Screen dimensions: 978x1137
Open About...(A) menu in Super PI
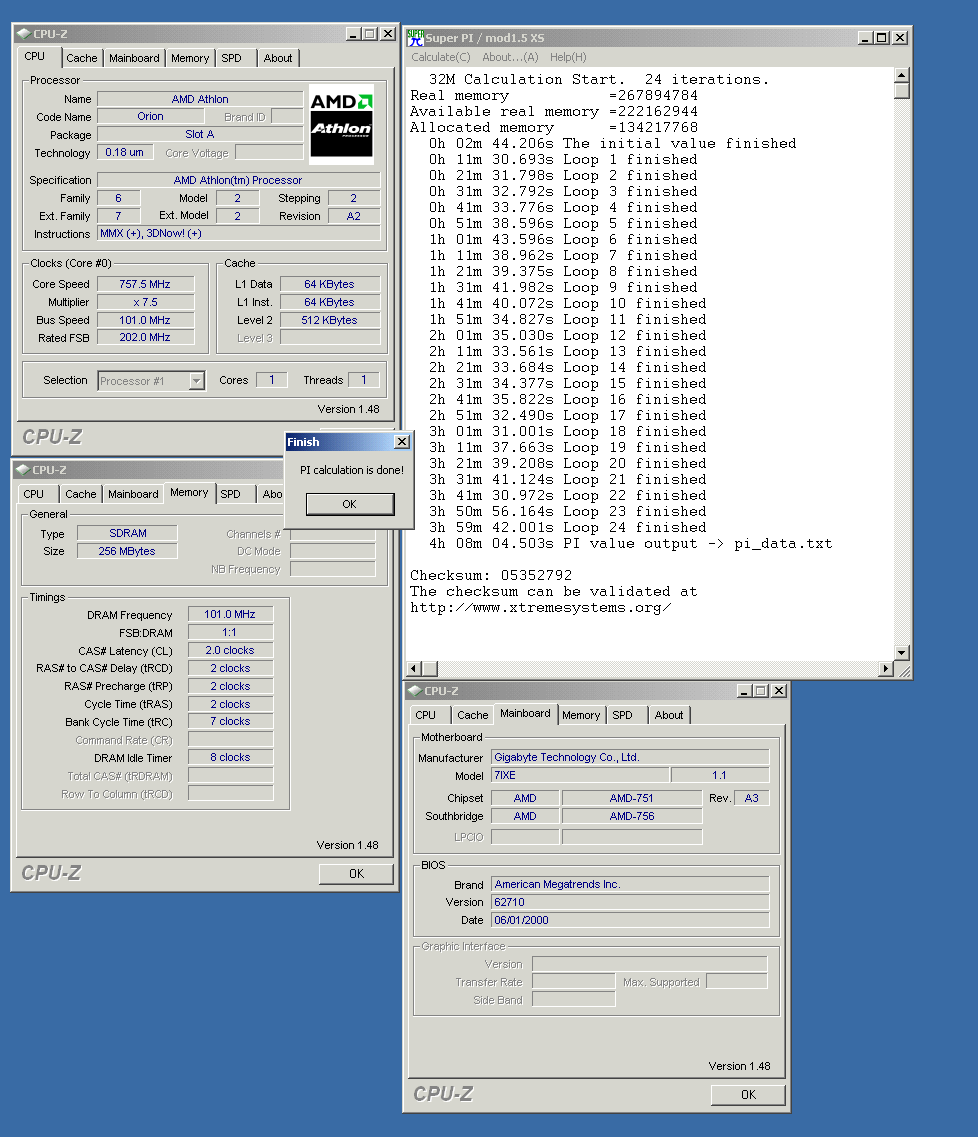tap(510, 57)
